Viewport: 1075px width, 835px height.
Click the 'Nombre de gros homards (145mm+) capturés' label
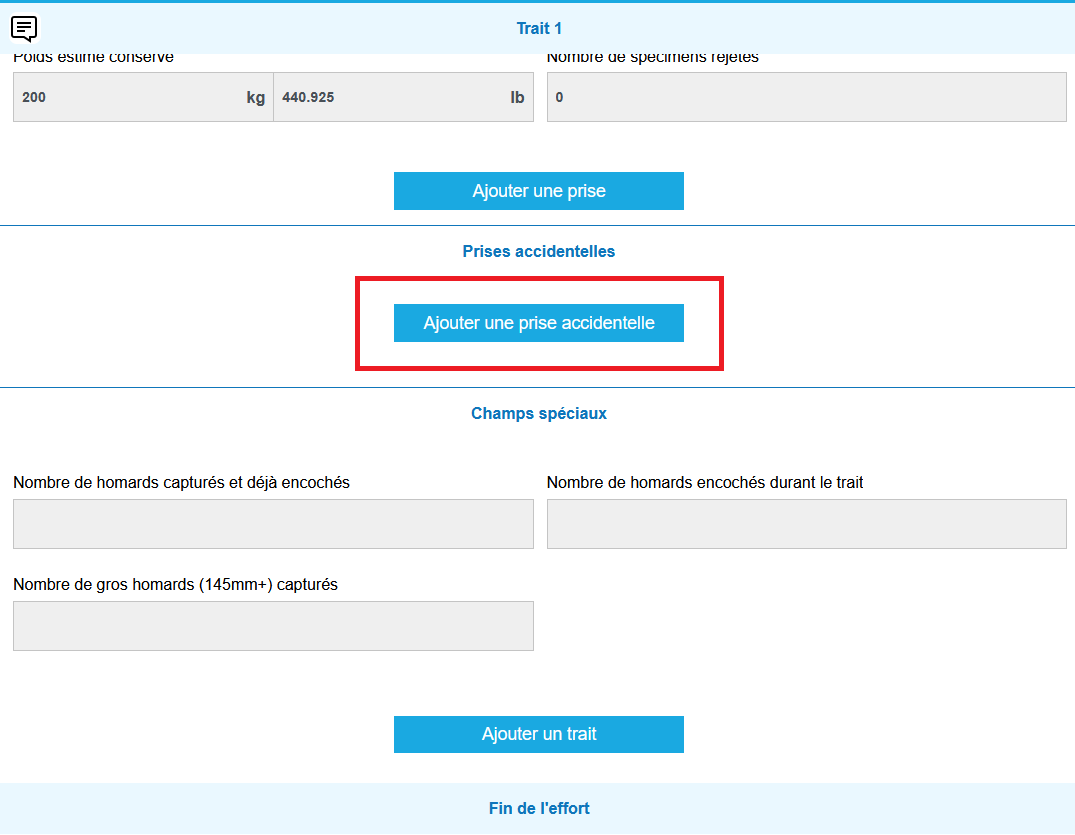(175, 584)
